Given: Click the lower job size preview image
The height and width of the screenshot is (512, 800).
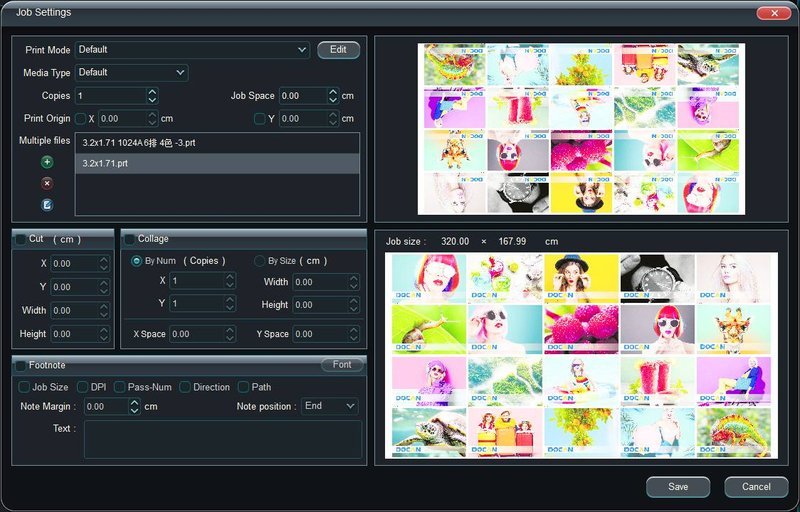Looking at the screenshot, I should pyautogui.click(x=581, y=355).
